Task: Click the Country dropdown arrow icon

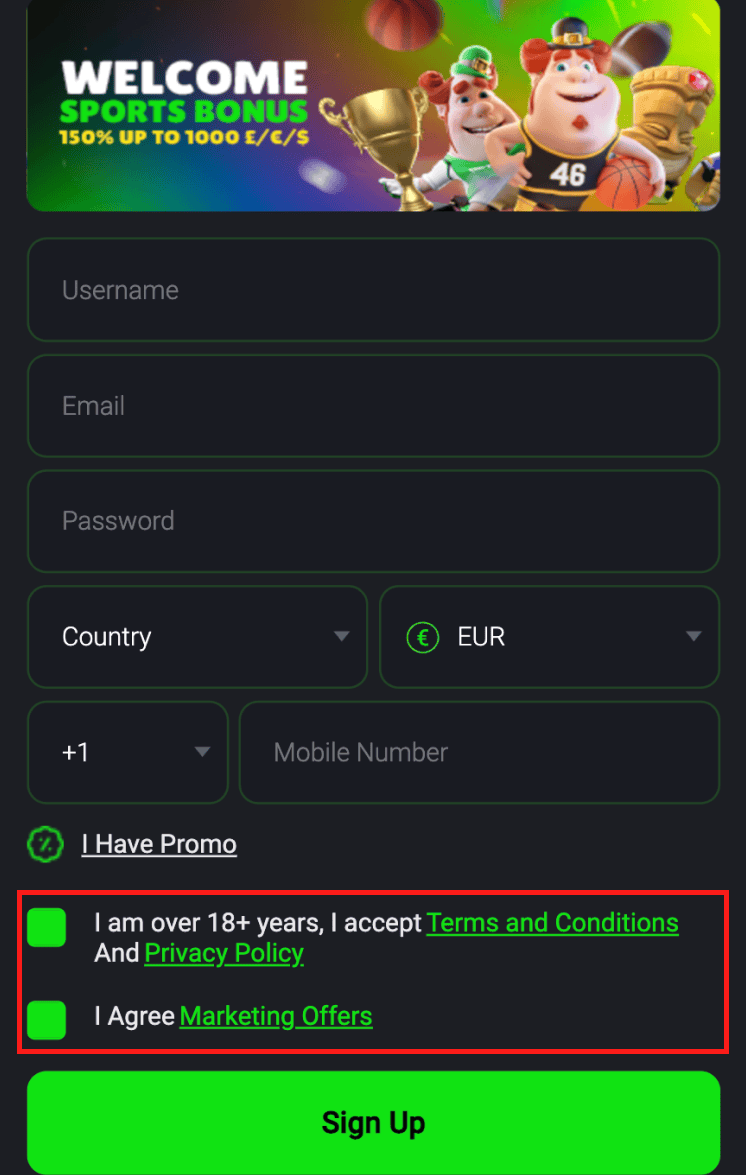Action: coord(342,637)
